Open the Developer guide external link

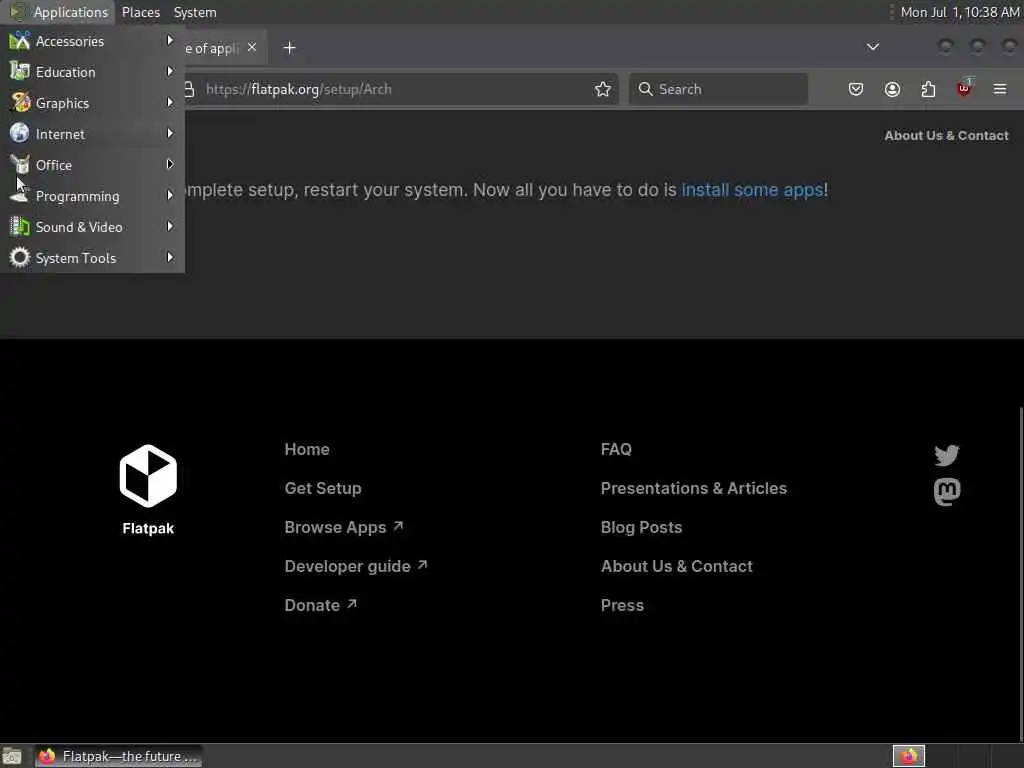(355, 566)
